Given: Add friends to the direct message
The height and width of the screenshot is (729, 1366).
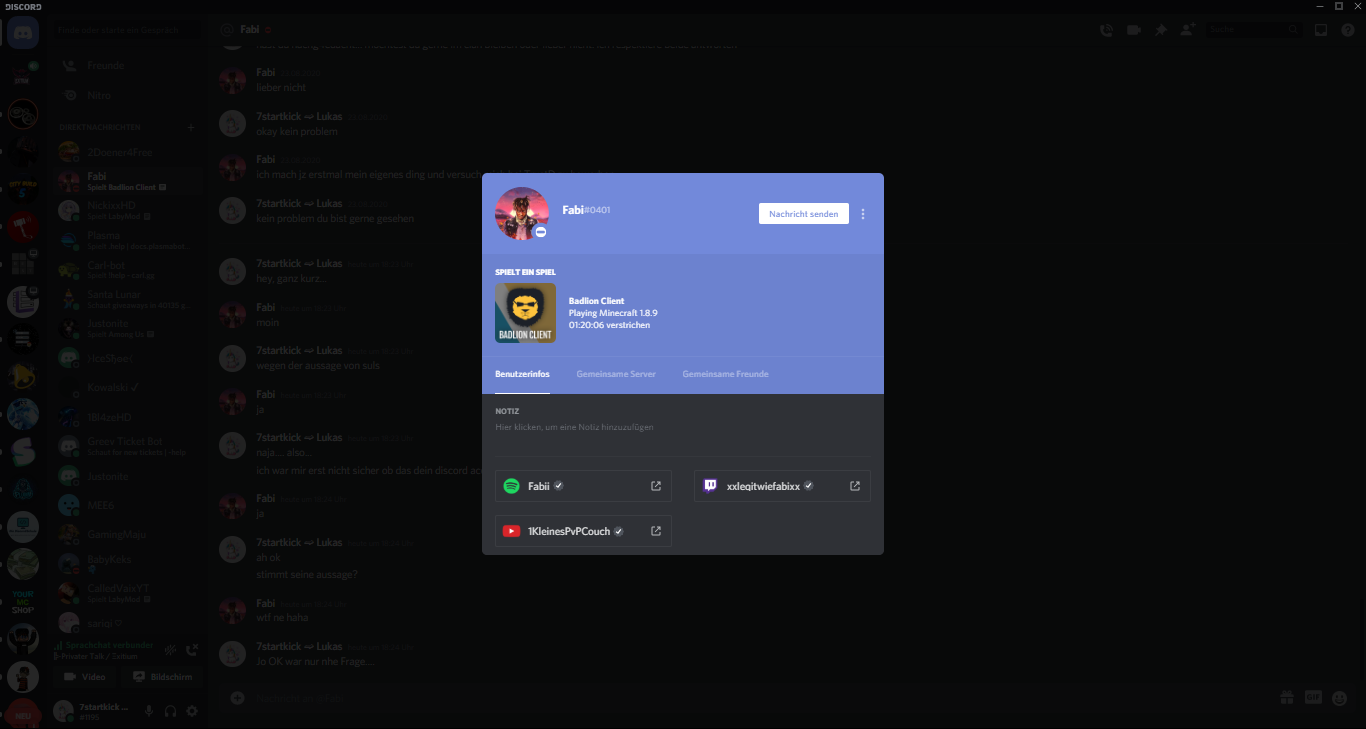Looking at the screenshot, I should point(1187,30).
